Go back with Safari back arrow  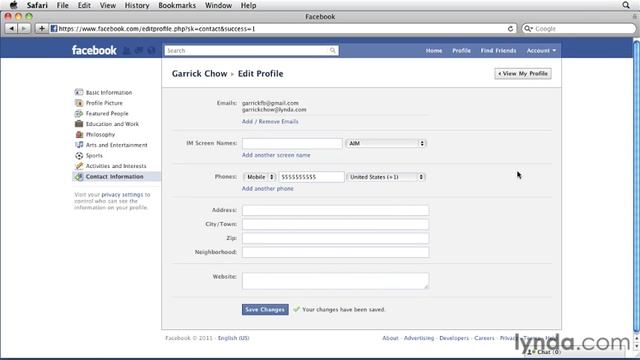point(11,29)
